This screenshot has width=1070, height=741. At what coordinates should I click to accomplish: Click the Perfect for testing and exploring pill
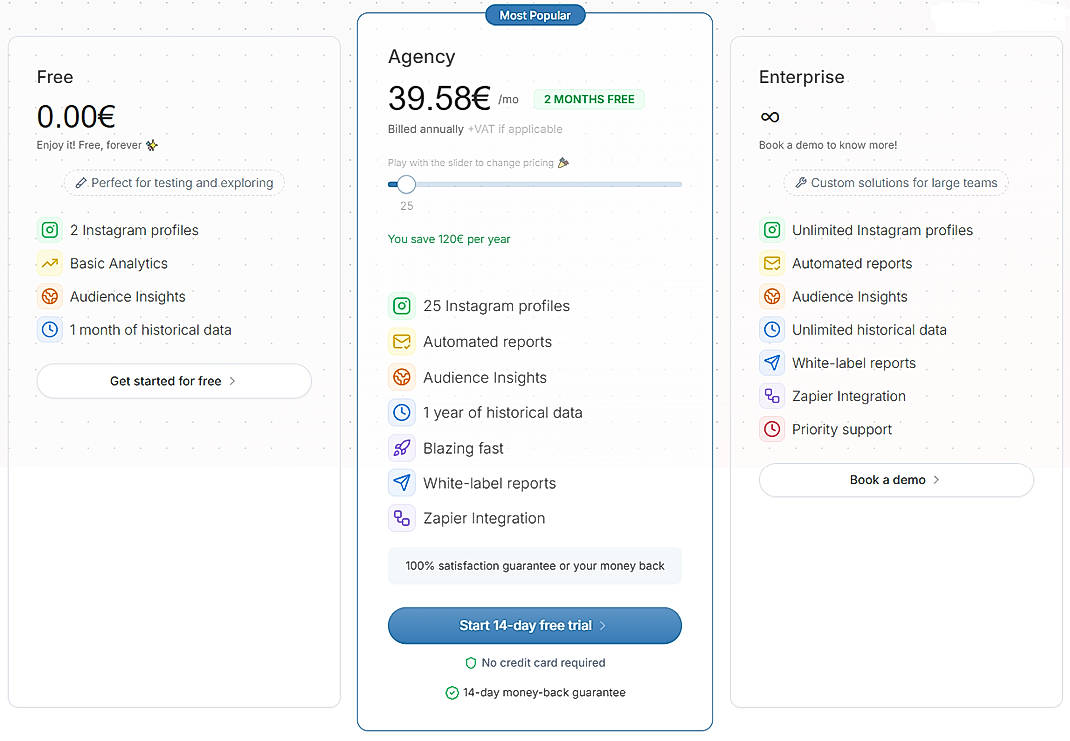point(174,183)
